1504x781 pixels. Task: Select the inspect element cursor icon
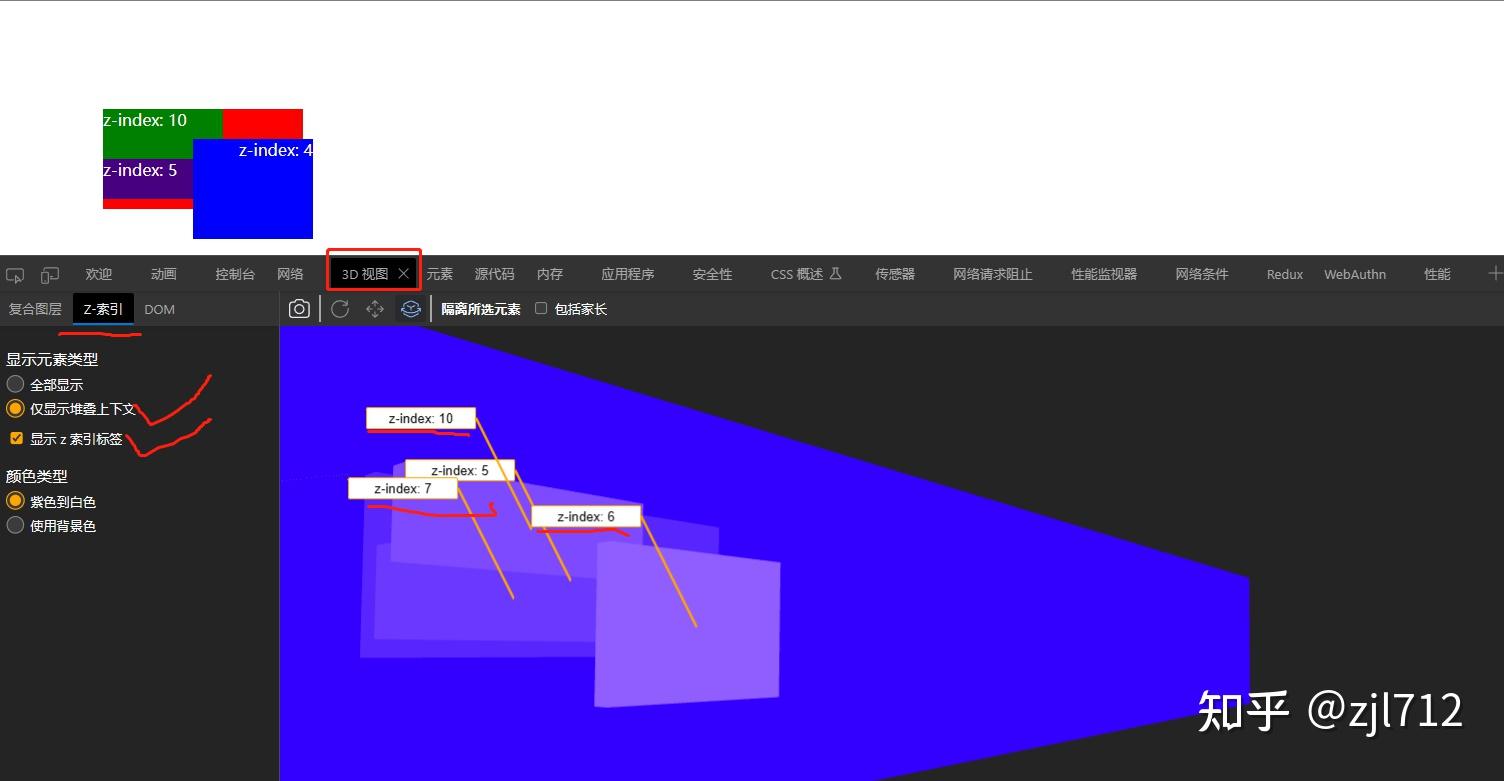[x=15, y=274]
